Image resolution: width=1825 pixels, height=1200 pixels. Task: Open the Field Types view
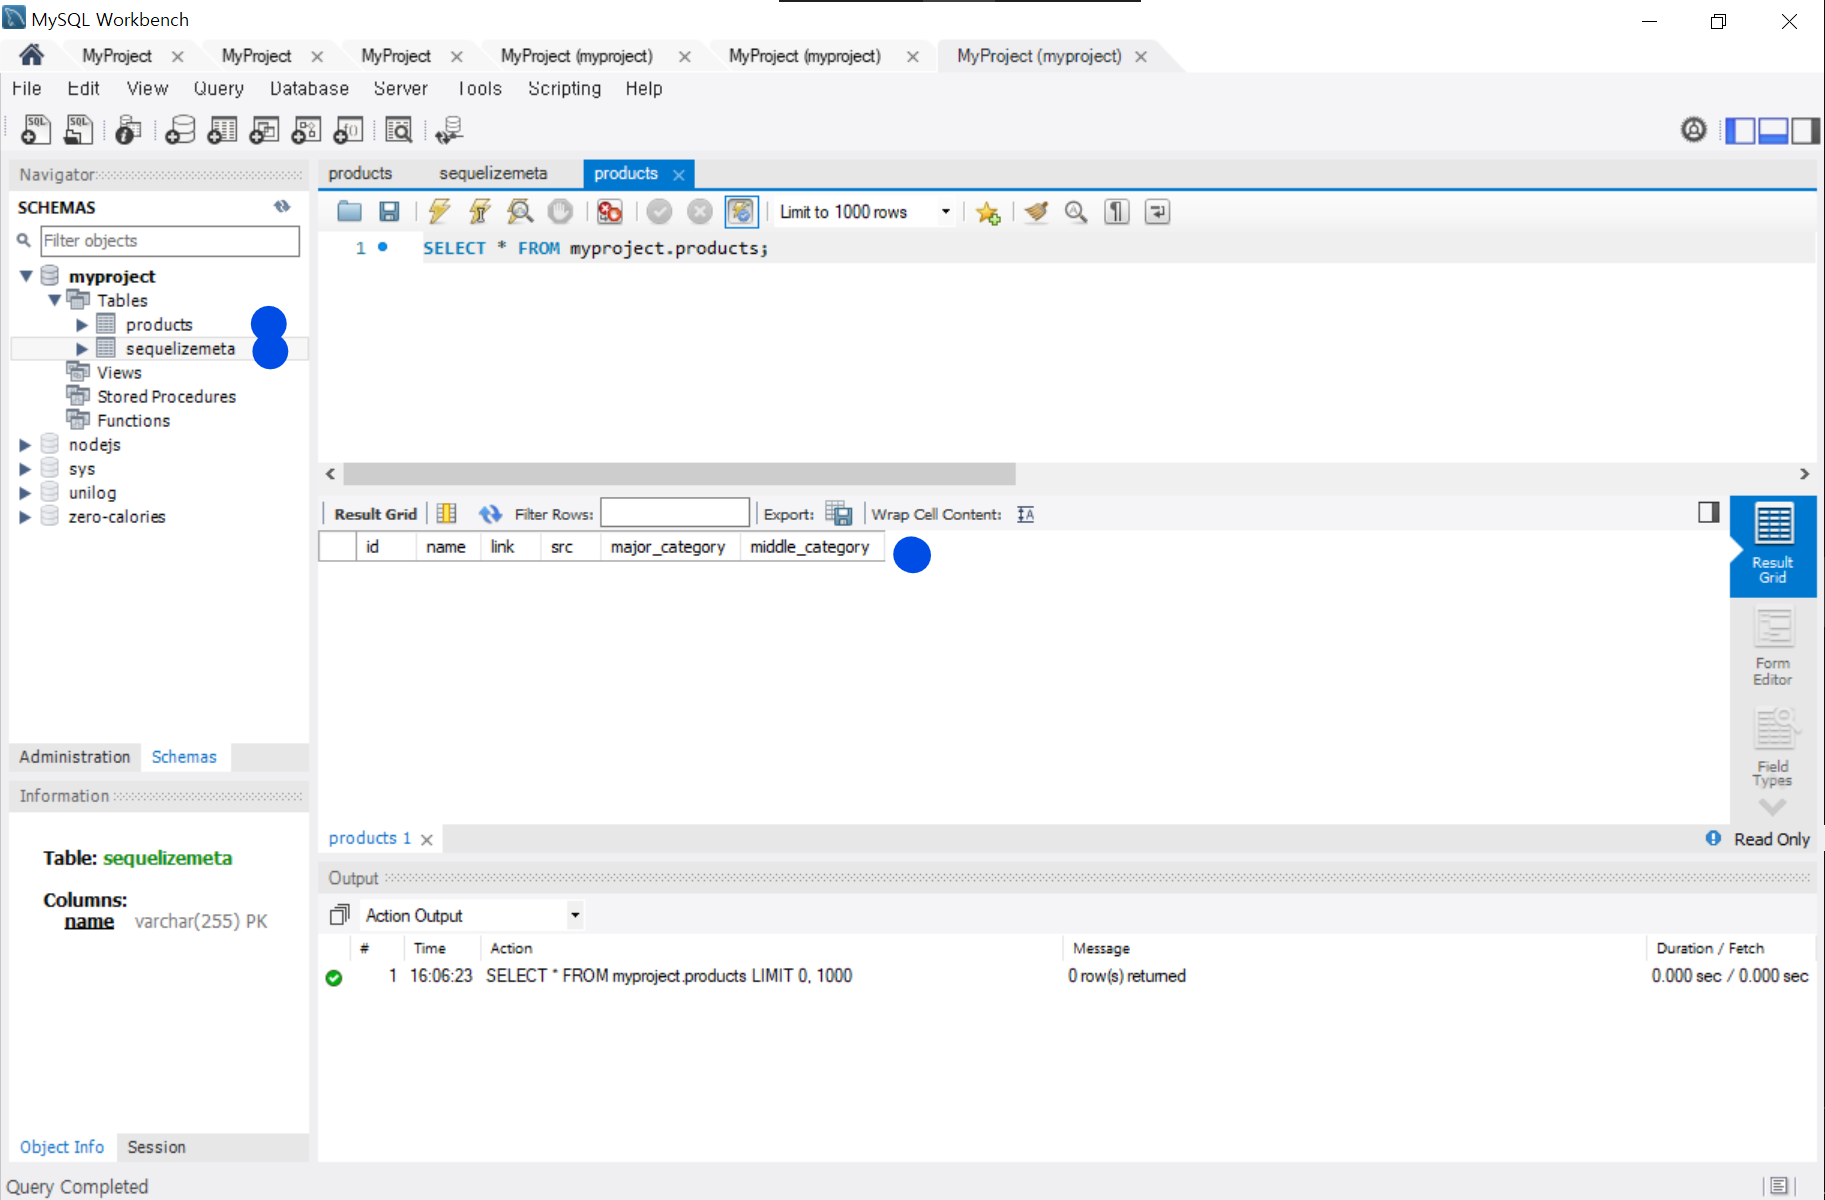1772,748
